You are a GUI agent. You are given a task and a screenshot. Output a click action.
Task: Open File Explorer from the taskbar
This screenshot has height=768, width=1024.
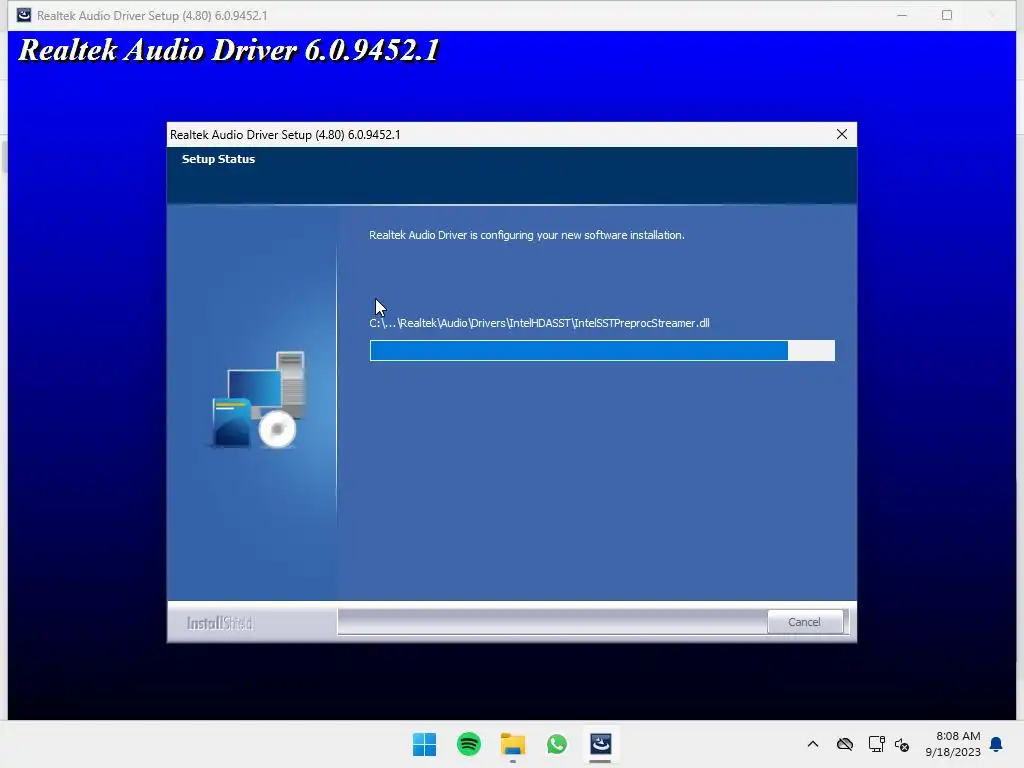click(513, 744)
